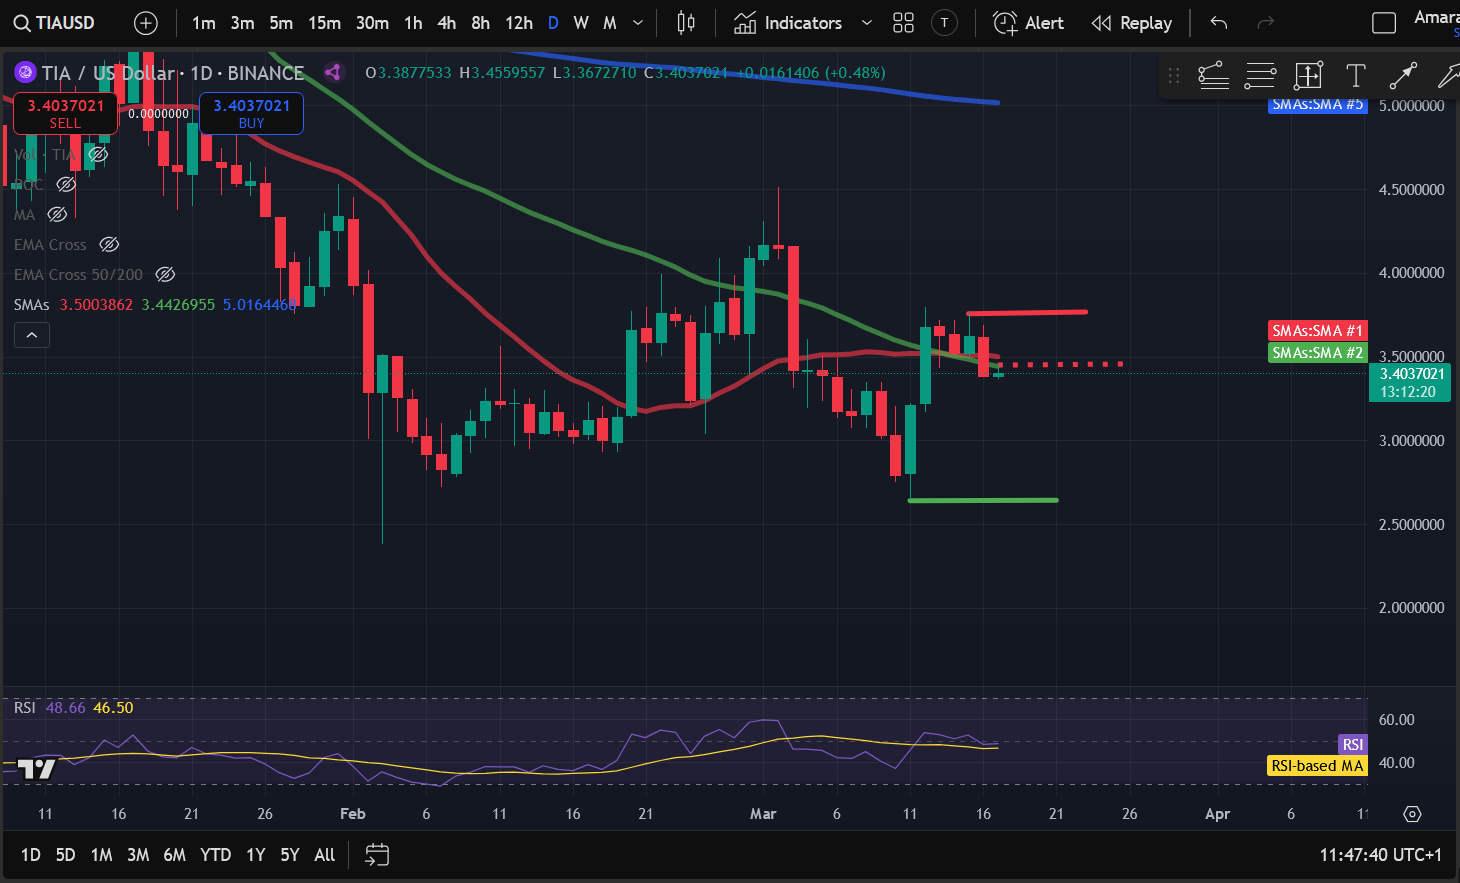Image resolution: width=1460 pixels, height=883 pixels.
Task: Click the BUY price button
Action: pyautogui.click(x=251, y=113)
